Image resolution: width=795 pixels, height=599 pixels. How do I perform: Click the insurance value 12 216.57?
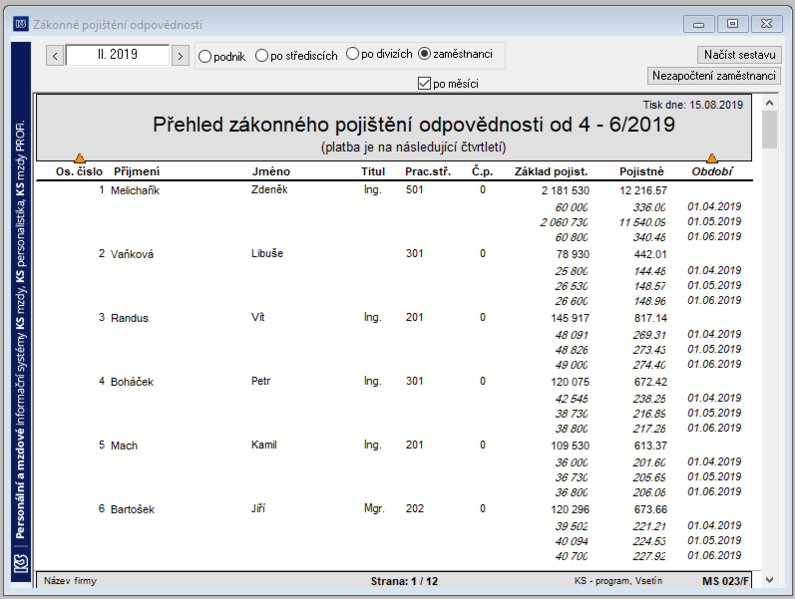[x=643, y=191]
